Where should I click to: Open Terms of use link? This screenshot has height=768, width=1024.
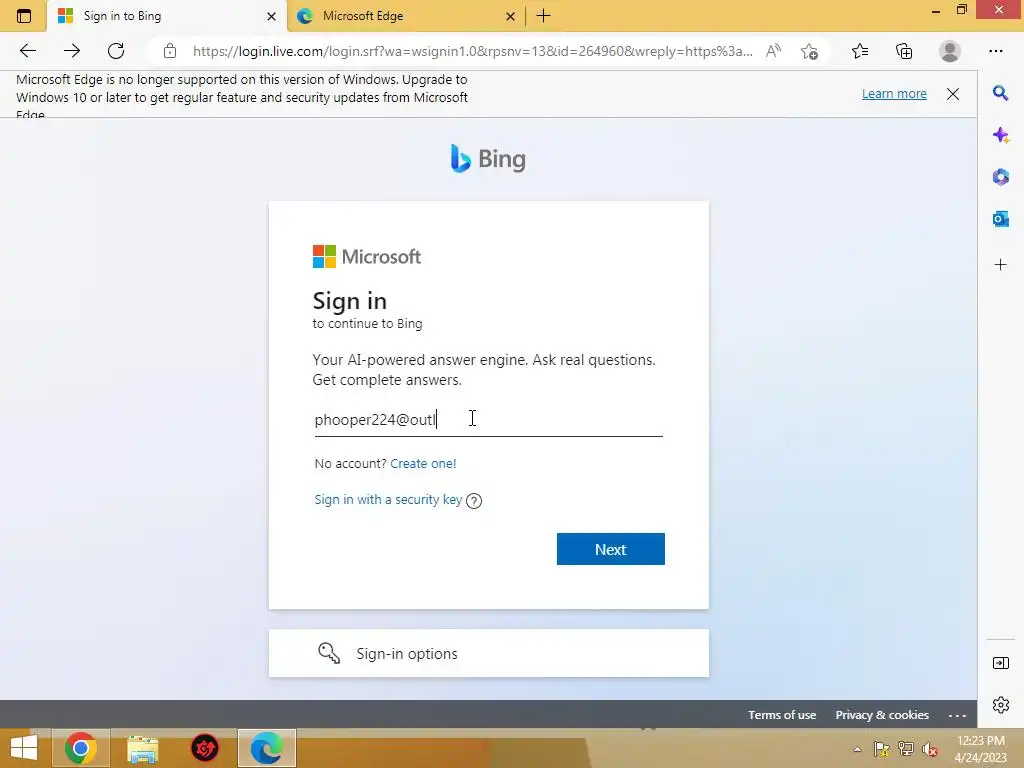[x=782, y=715]
